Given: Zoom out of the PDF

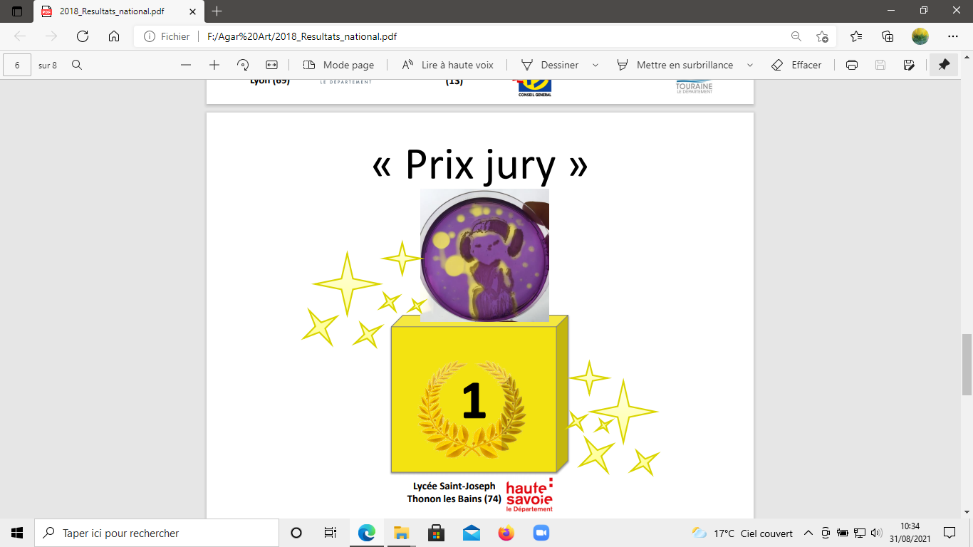Looking at the screenshot, I should 186,65.
